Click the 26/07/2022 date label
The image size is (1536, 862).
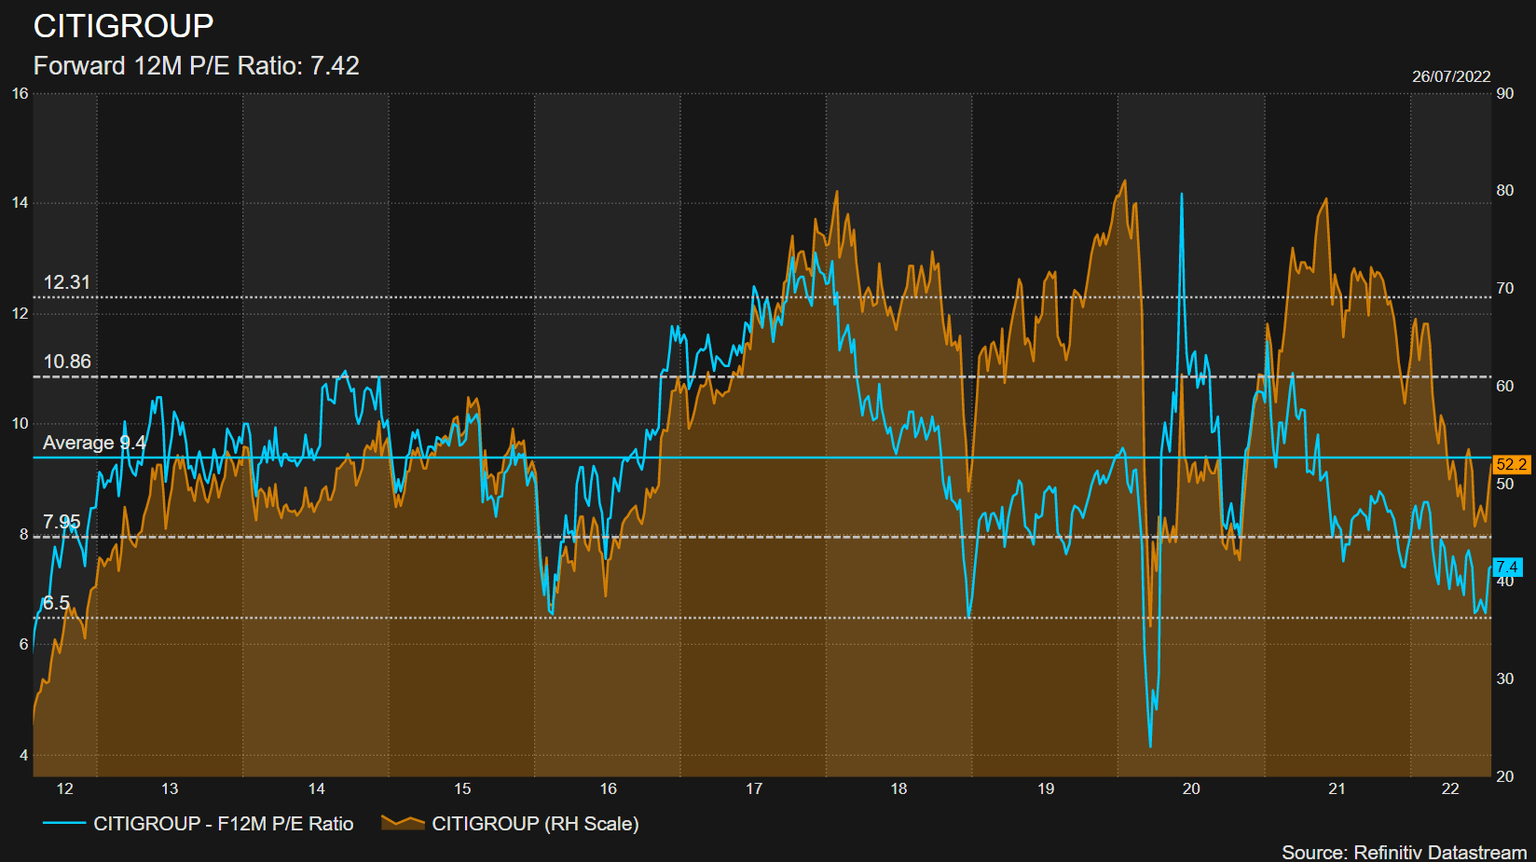pos(1451,76)
